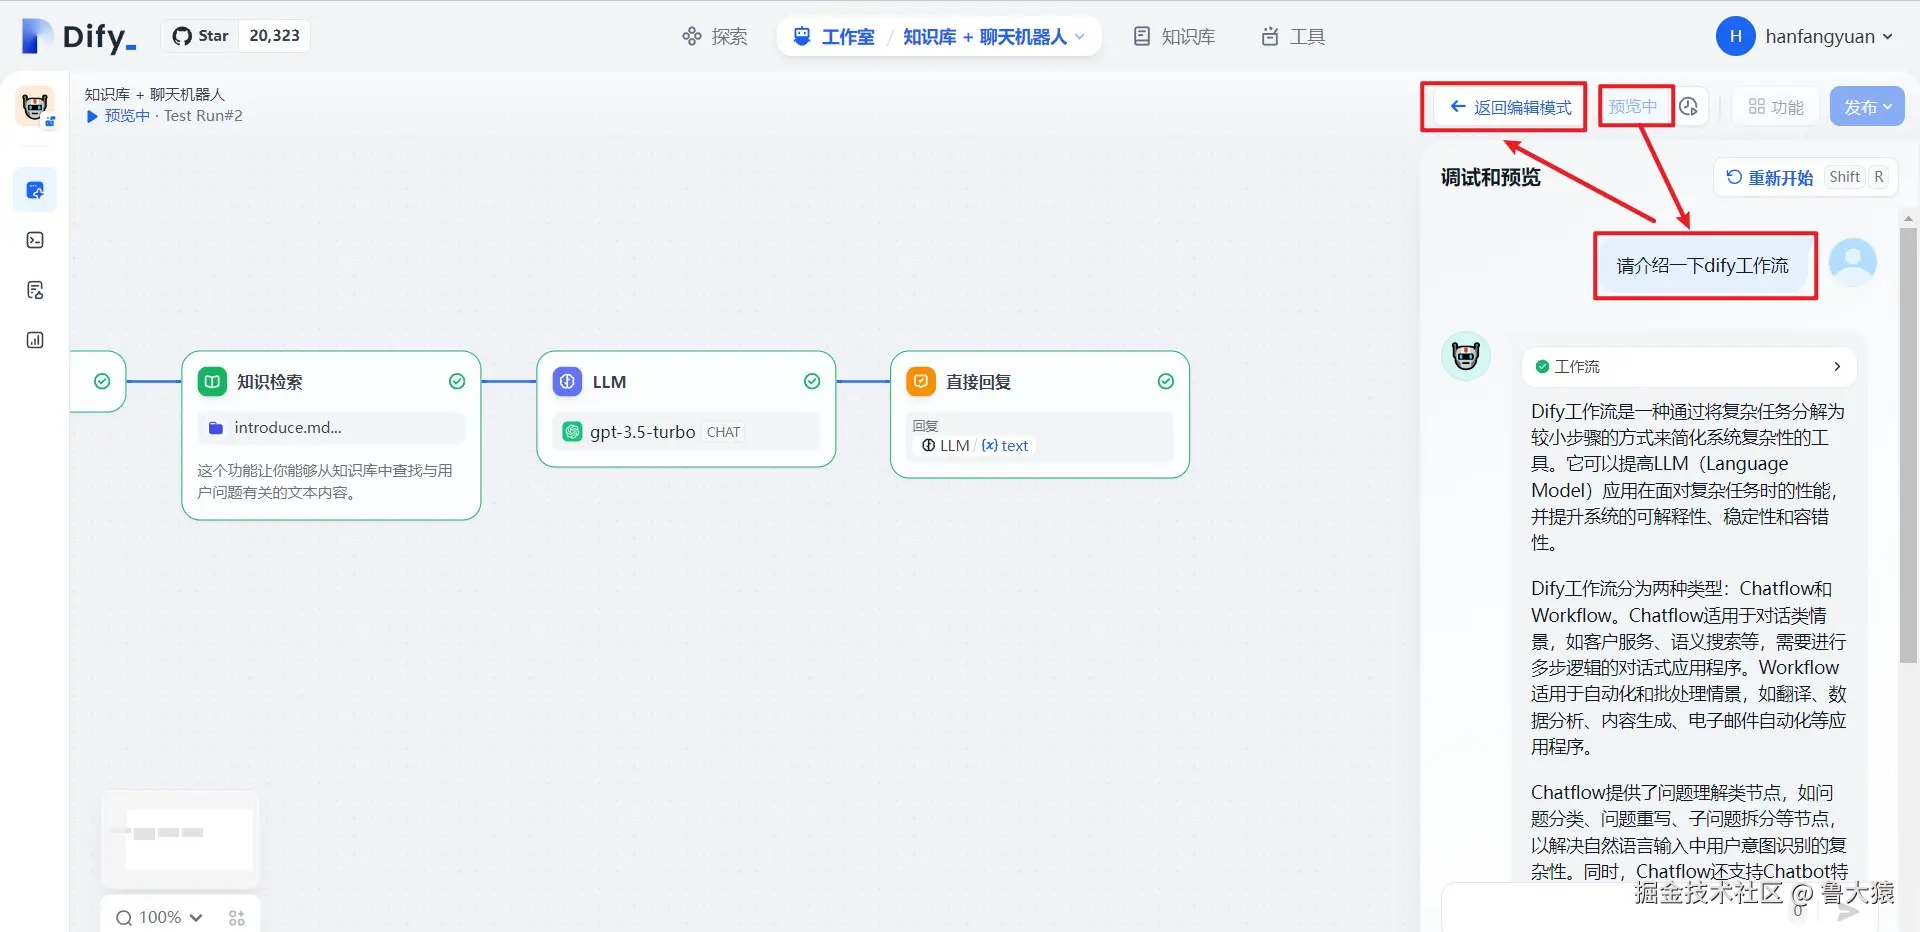
Task: Open the 探索 explore page
Action: [715, 37]
